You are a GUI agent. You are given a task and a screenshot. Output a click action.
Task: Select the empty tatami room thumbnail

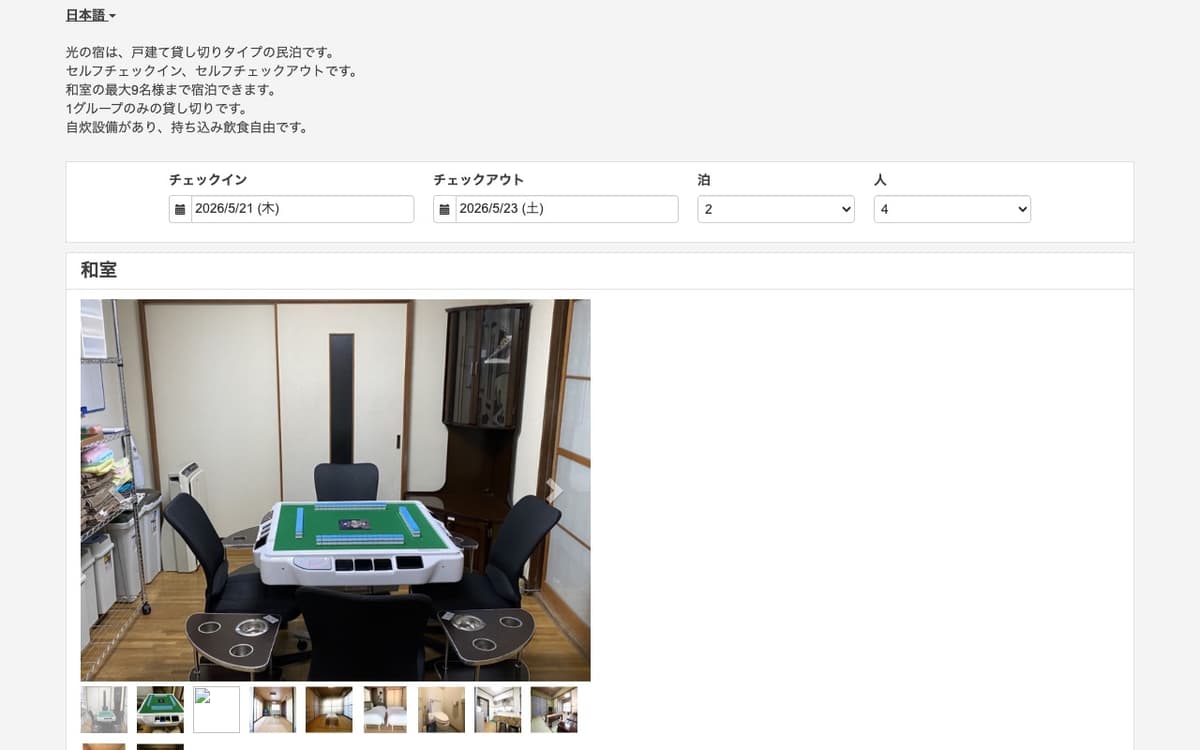pyautogui.click(x=273, y=709)
